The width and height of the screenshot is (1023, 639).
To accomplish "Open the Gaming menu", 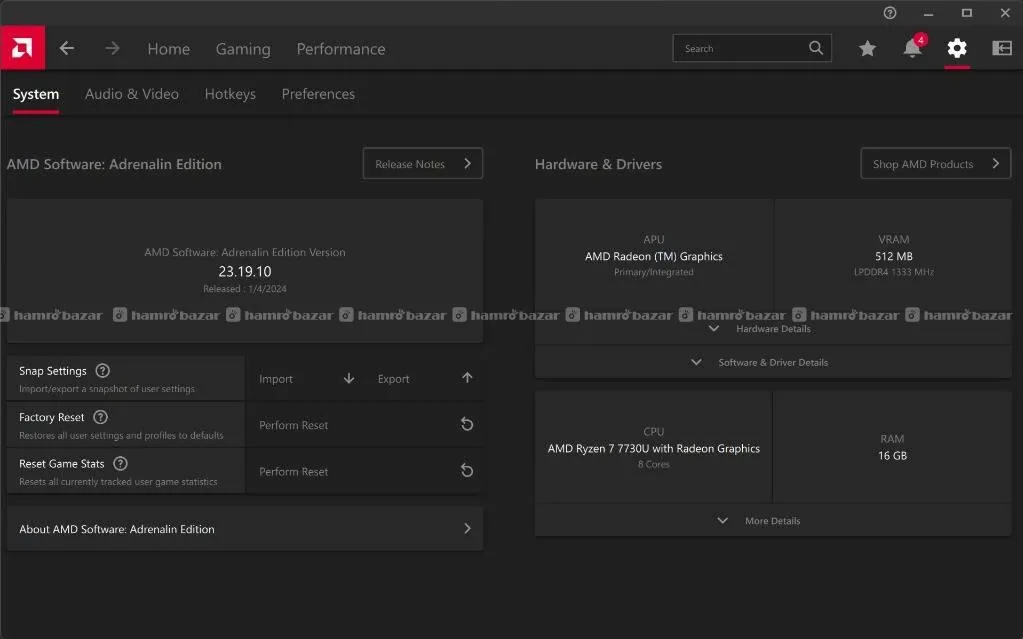I will (x=243, y=49).
